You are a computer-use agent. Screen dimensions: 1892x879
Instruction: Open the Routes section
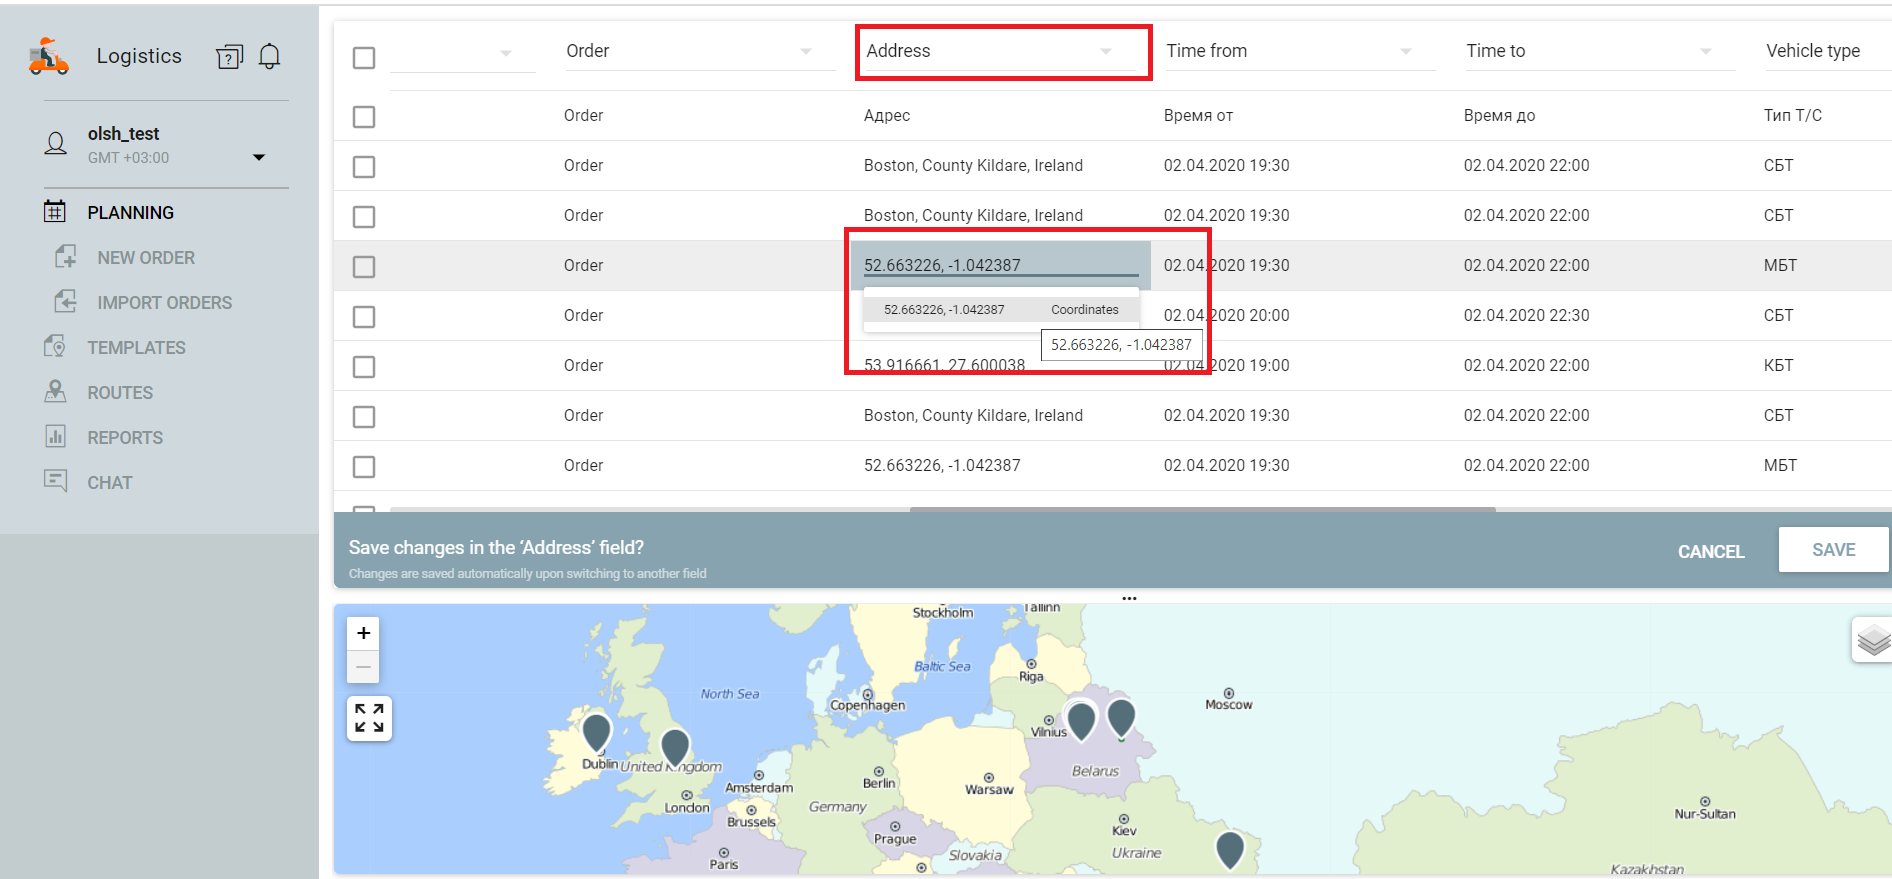(x=120, y=393)
